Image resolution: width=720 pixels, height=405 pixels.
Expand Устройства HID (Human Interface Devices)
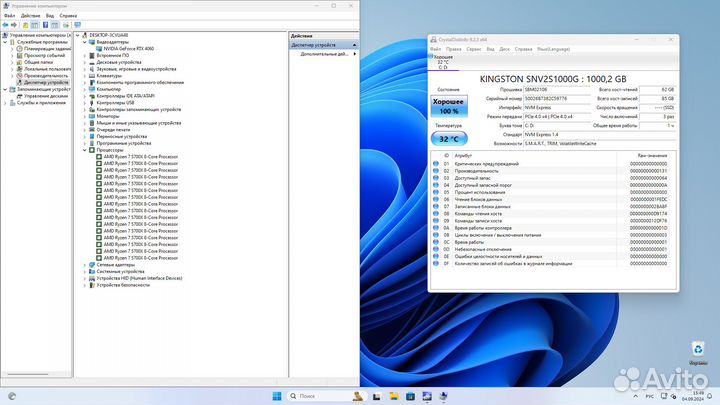click(x=85, y=278)
